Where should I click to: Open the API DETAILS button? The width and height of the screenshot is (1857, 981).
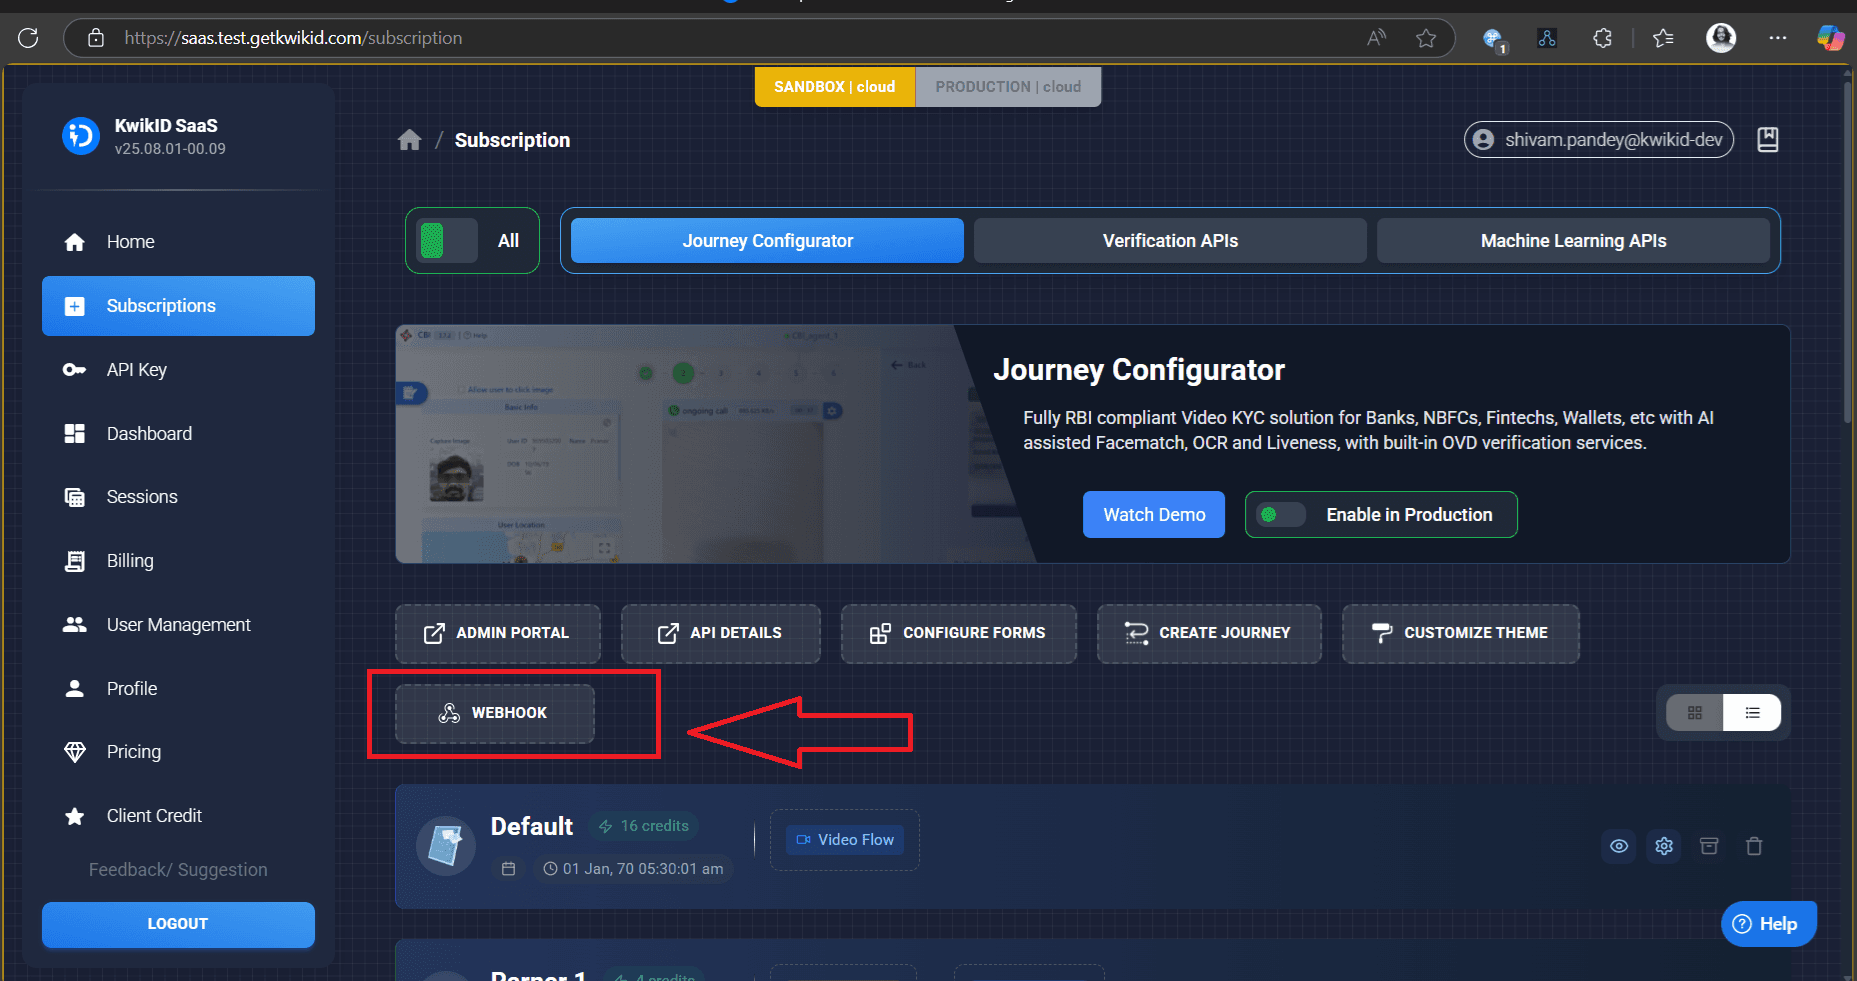(720, 633)
